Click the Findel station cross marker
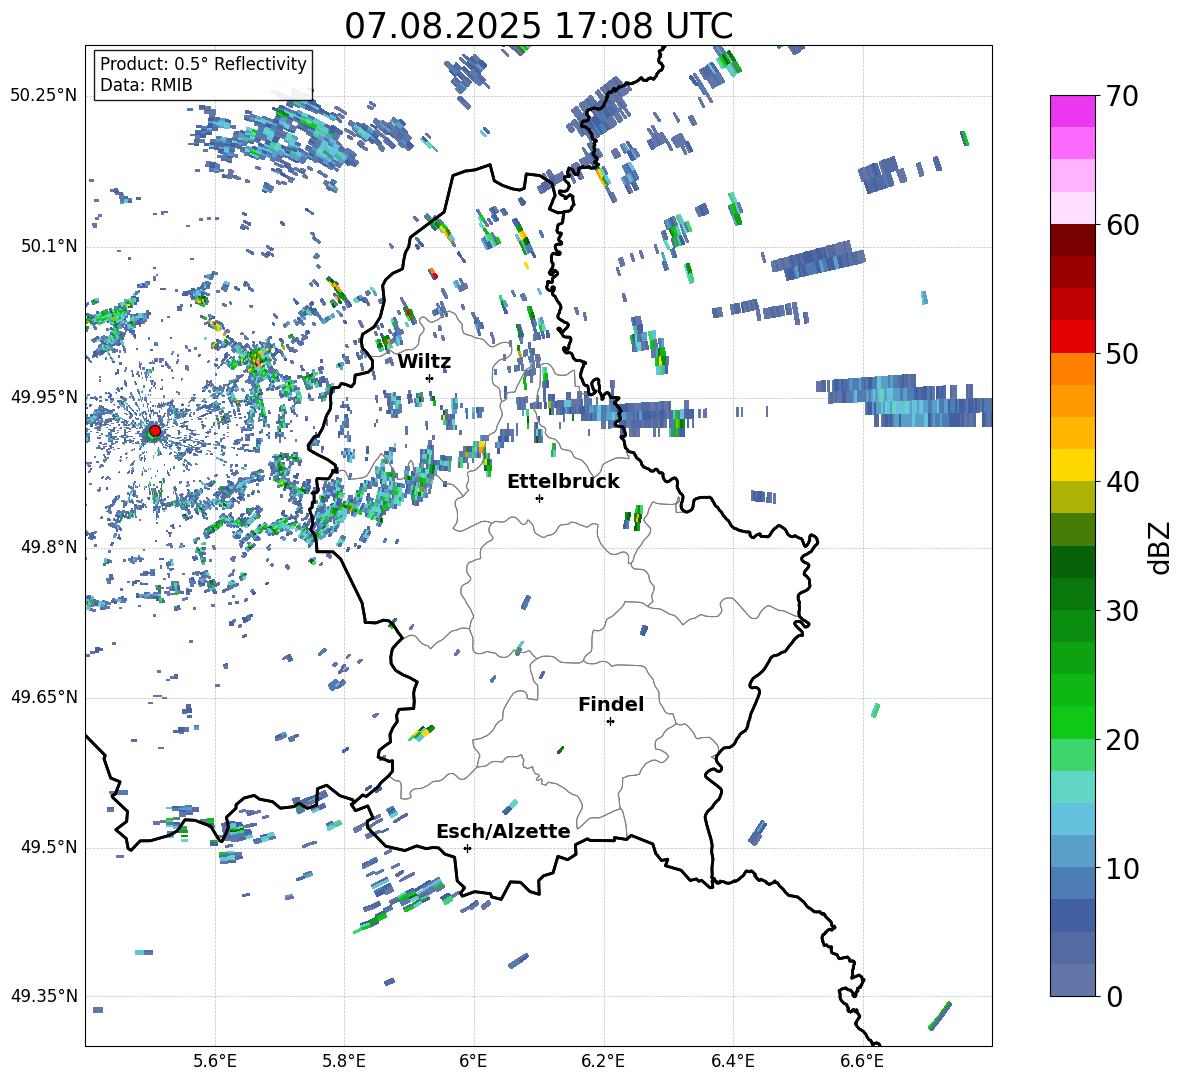This screenshot has width=1184, height=1081. coord(610,722)
